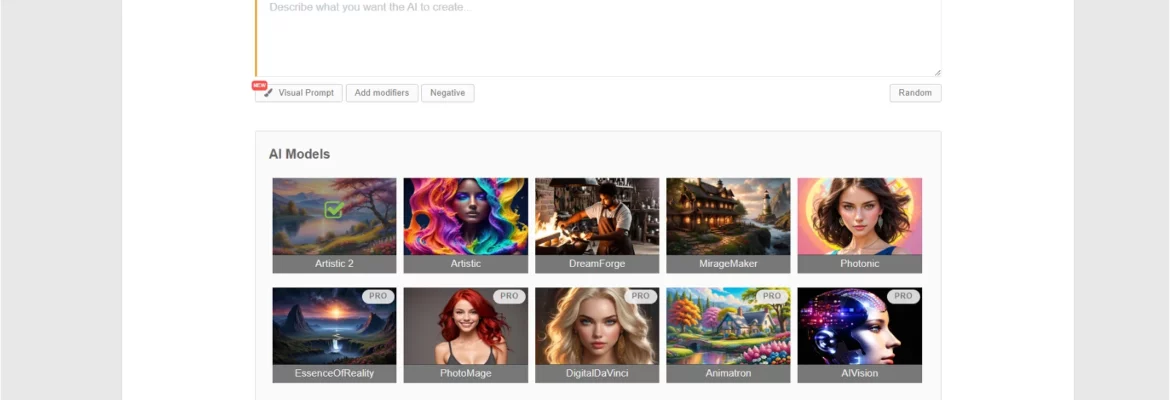Focus the prompt description text area
The width and height of the screenshot is (1170, 400).
(598, 35)
